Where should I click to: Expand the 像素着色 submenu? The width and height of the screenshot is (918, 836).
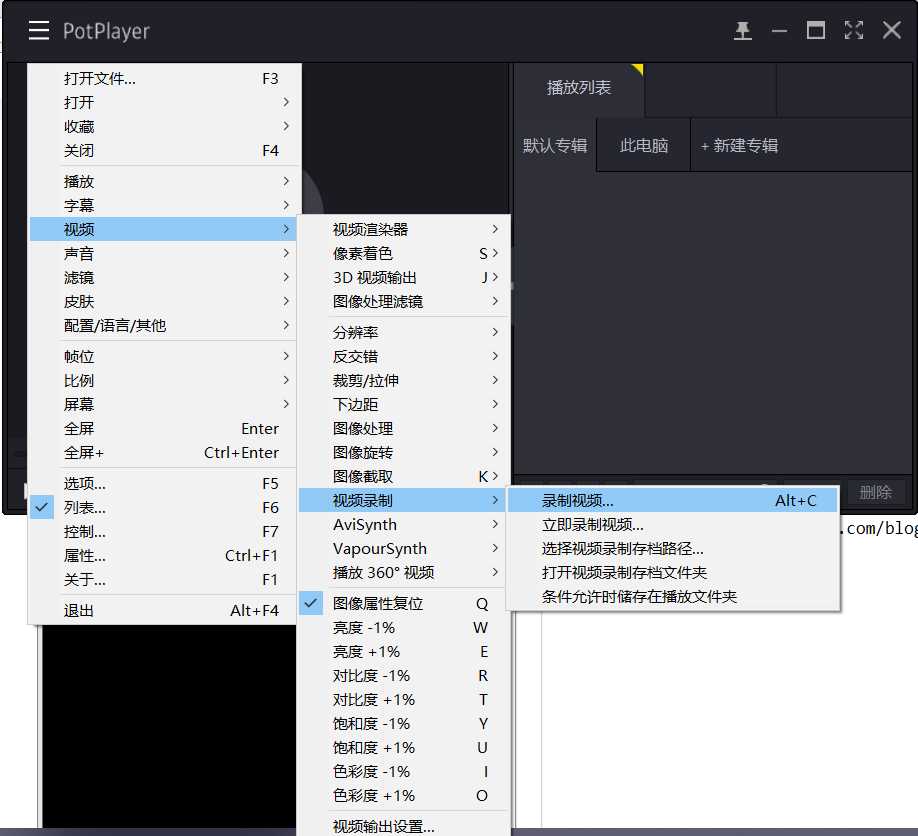(403, 253)
